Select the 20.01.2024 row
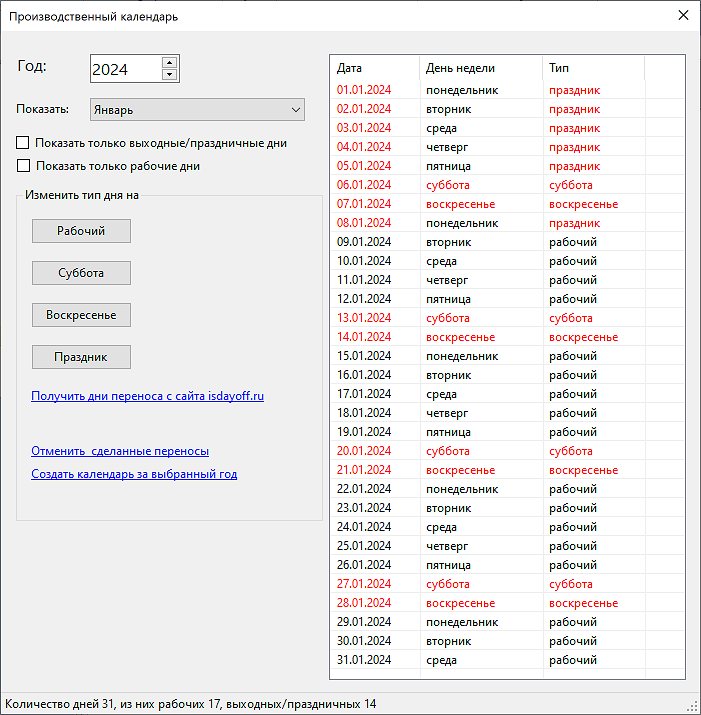Viewport: 701px width, 715px height. [x=507, y=451]
